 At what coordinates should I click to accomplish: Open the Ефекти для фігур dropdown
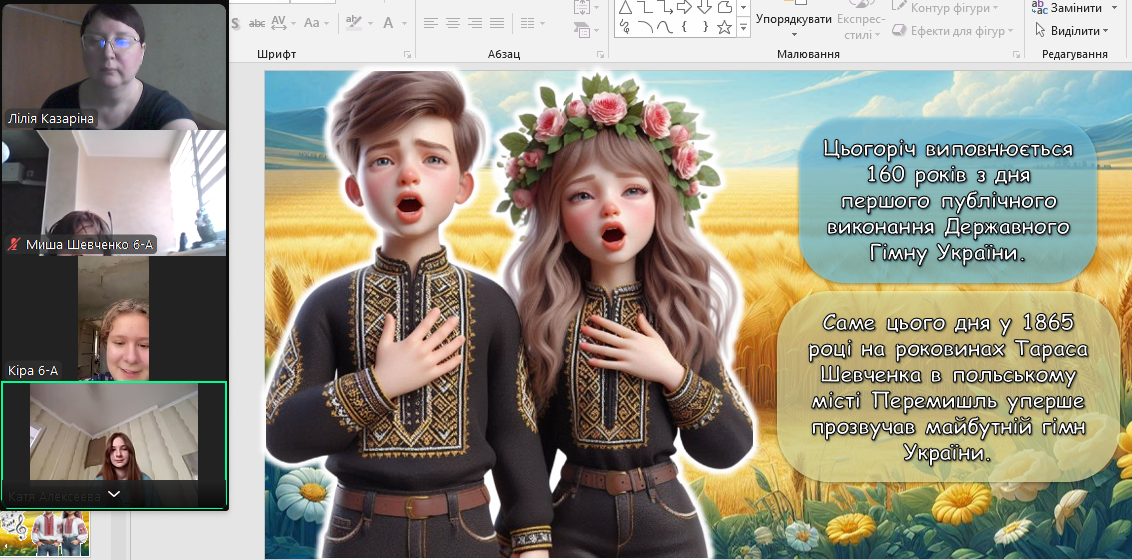(x=953, y=31)
